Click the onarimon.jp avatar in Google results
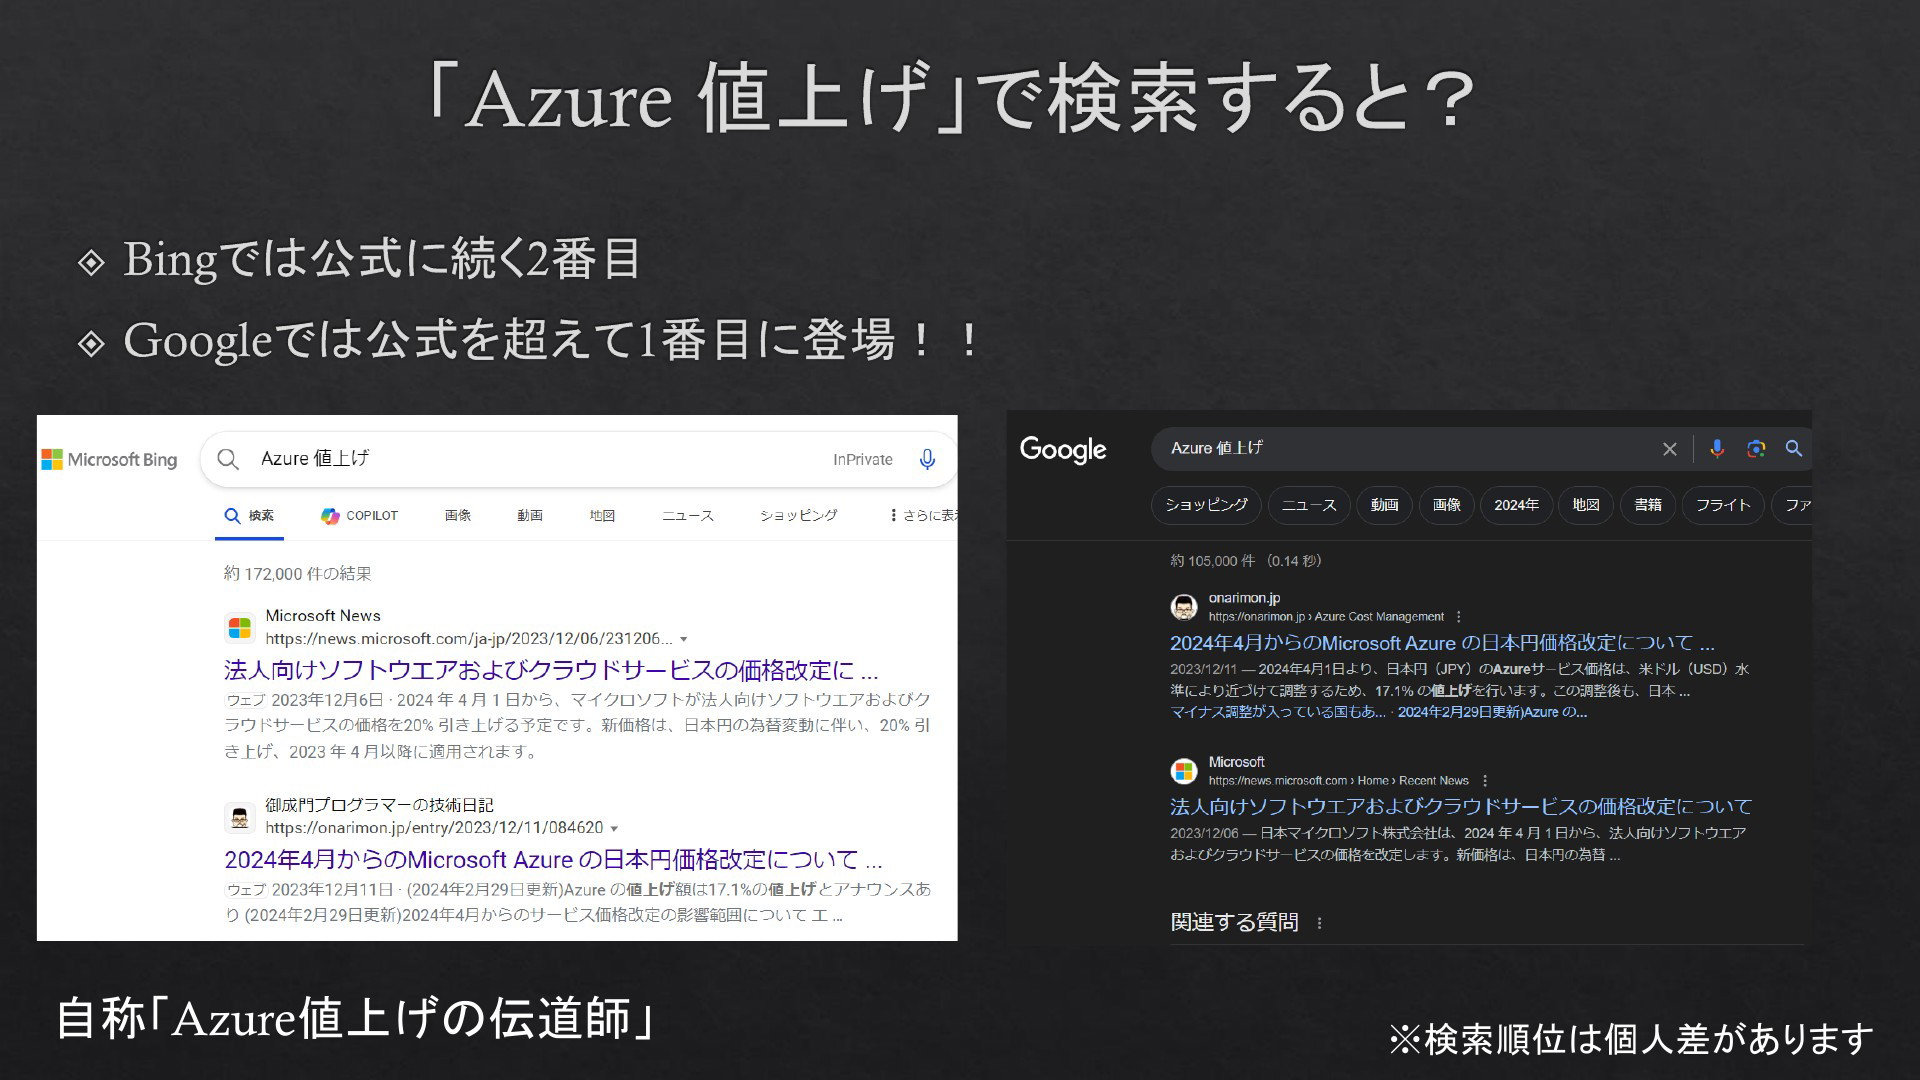Screen dimensions: 1920x1080 (1184, 607)
